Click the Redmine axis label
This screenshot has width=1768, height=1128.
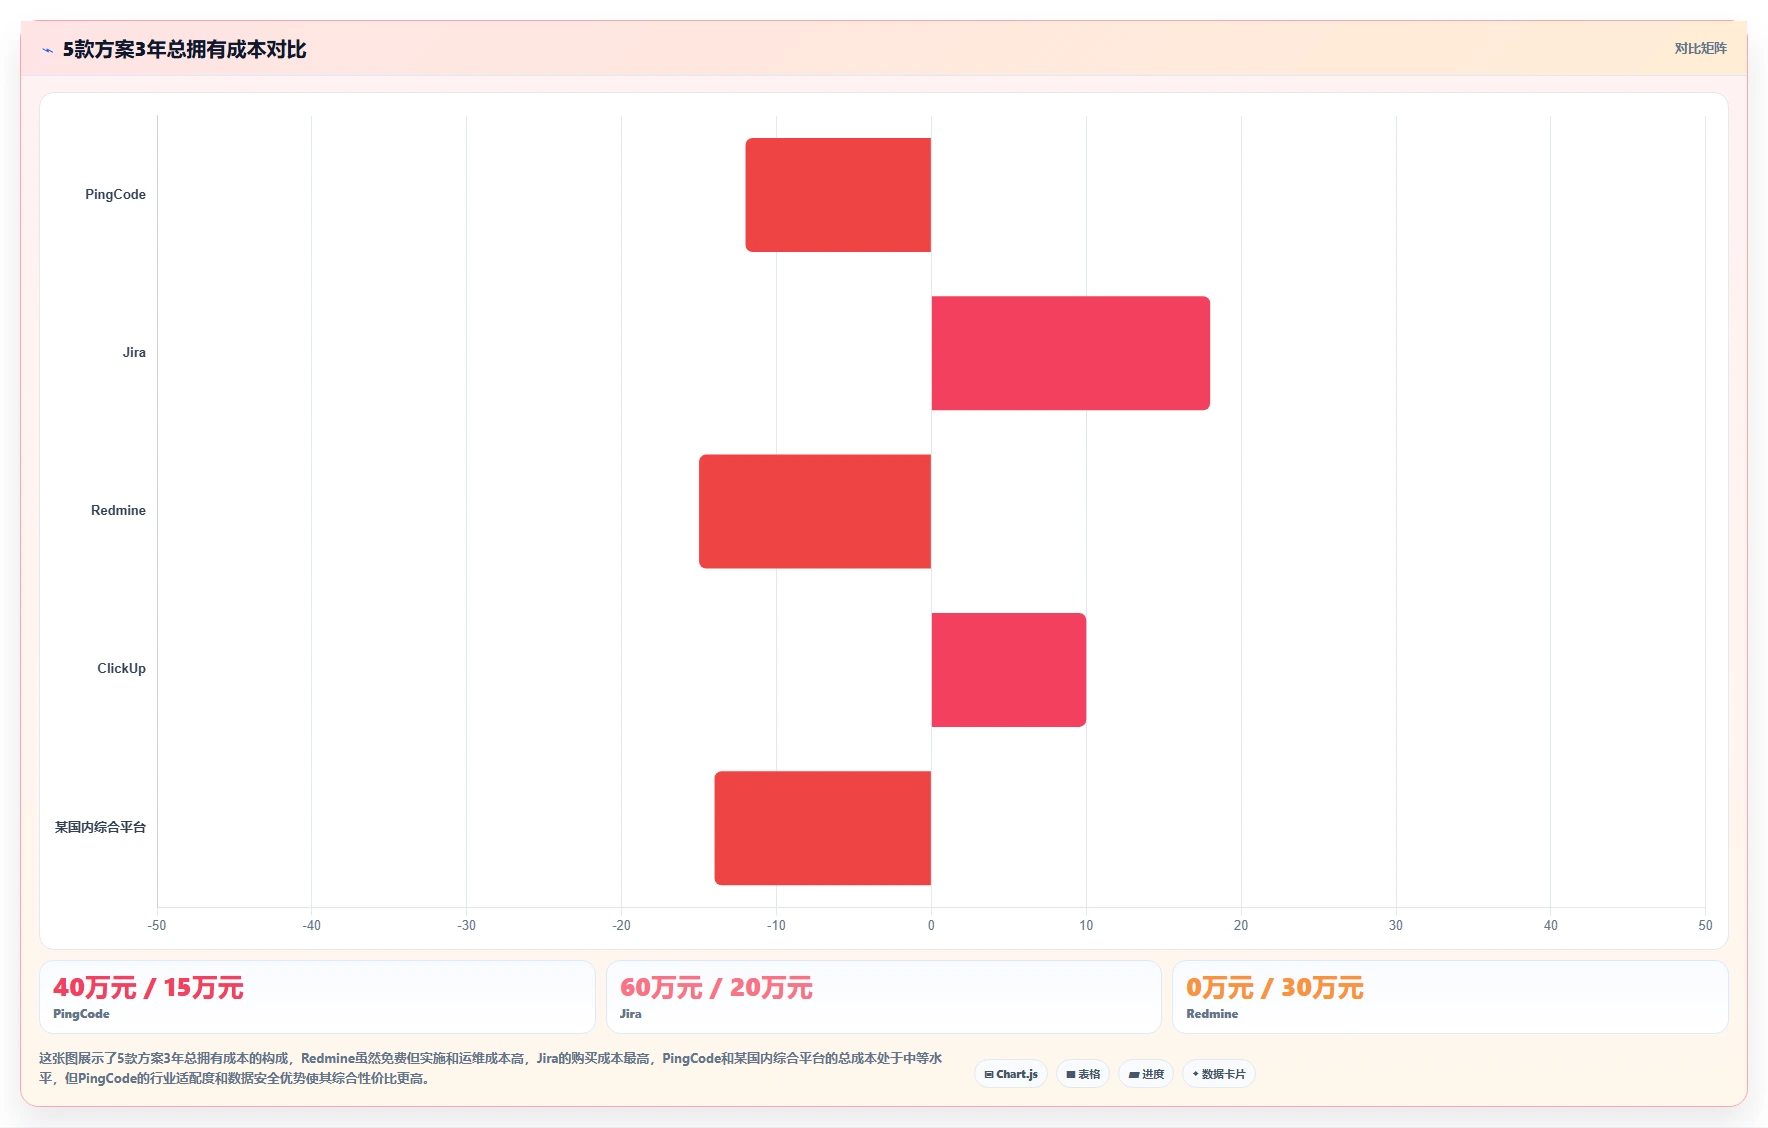[x=118, y=510]
